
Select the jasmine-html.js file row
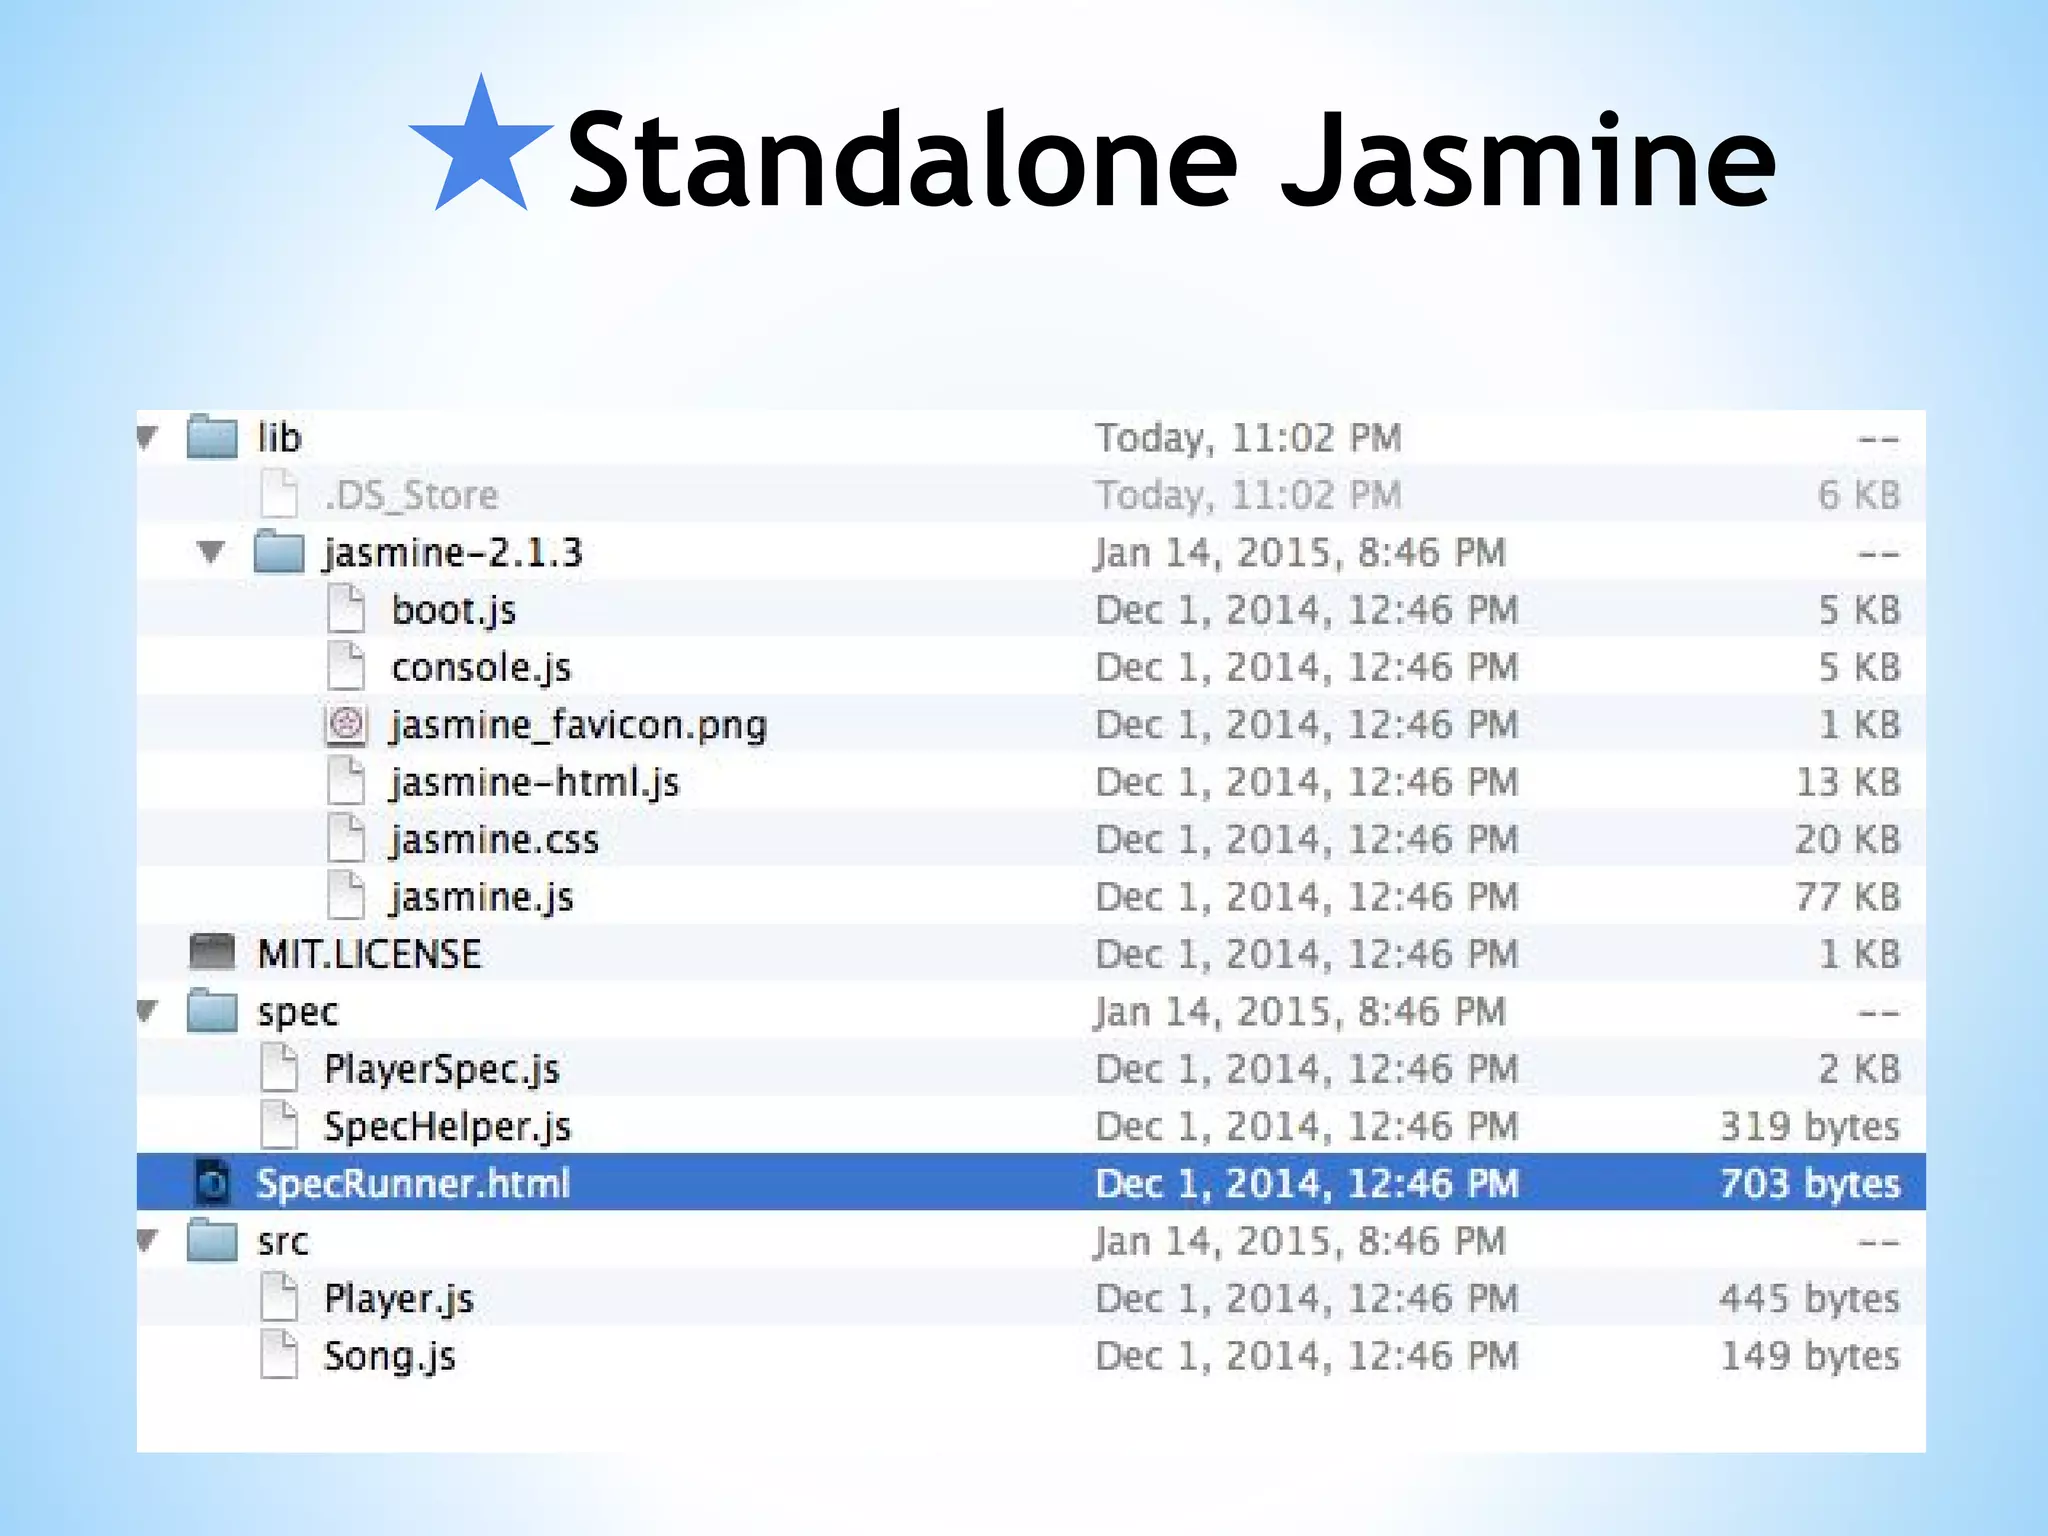click(535, 782)
